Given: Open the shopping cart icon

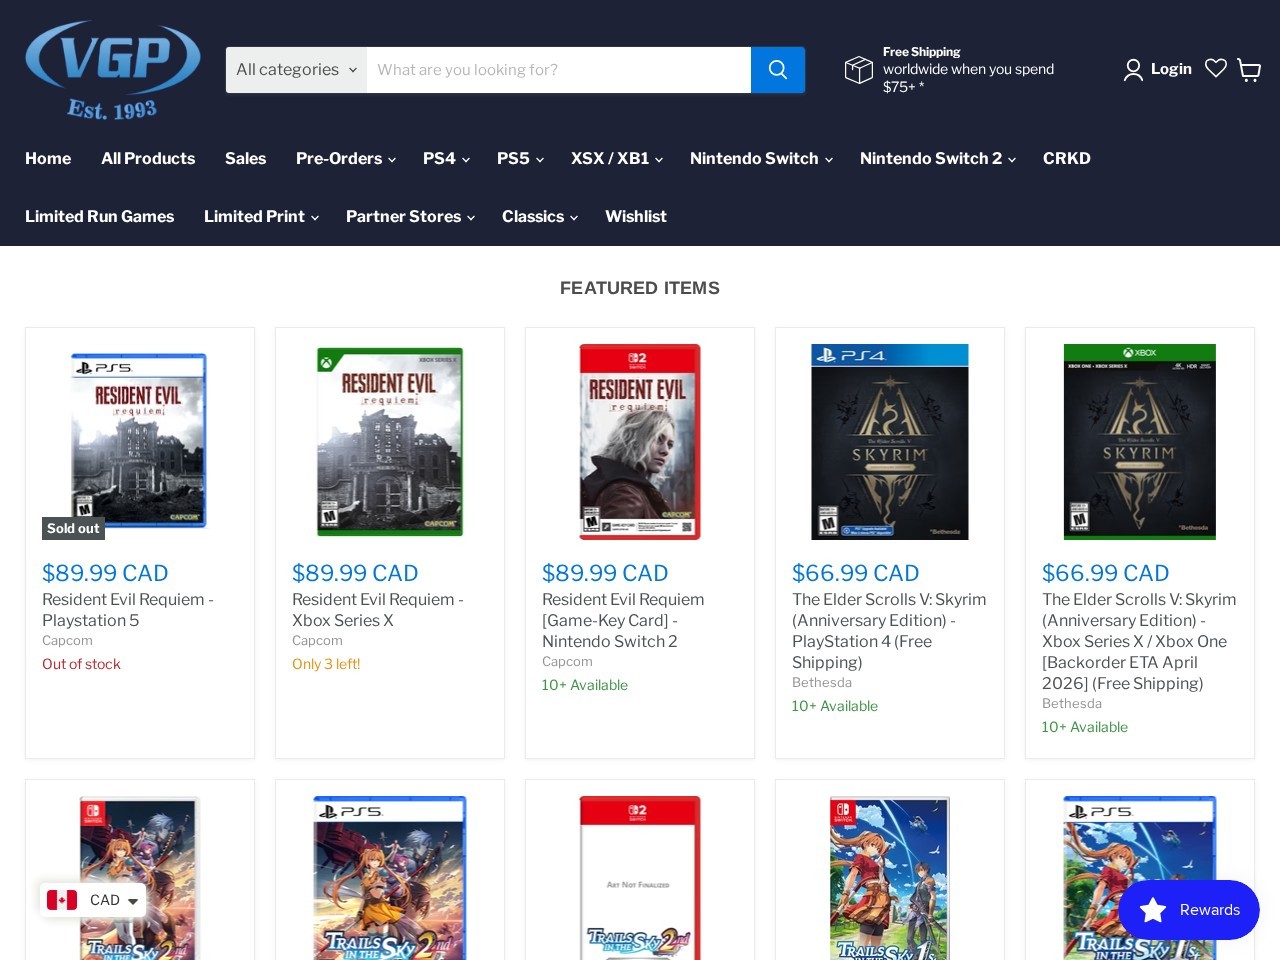Looking at the screenshot, I should click(x=1249, y=70).
